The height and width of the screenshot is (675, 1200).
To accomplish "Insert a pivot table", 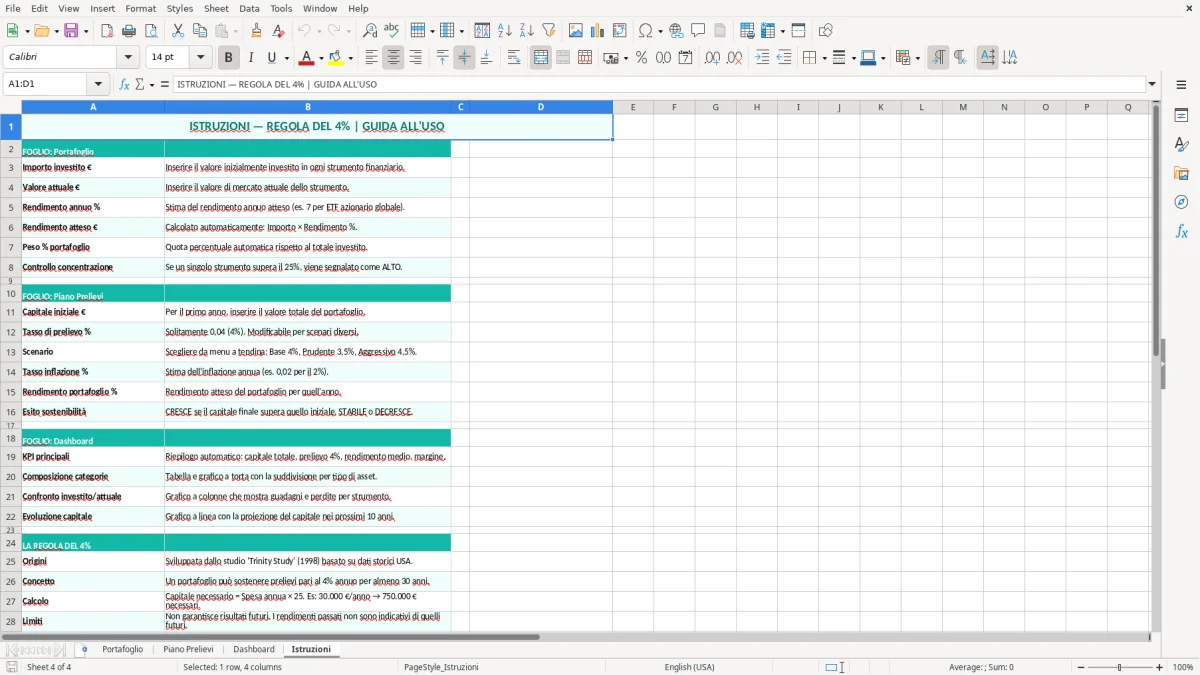I will coord(620,31).
